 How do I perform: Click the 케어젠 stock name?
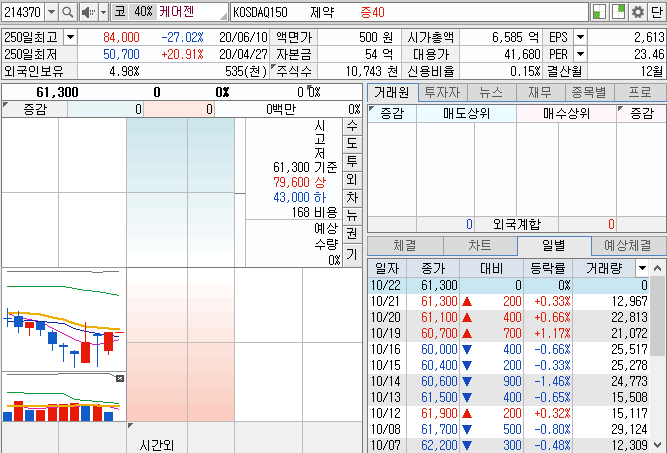pos(177,12)
